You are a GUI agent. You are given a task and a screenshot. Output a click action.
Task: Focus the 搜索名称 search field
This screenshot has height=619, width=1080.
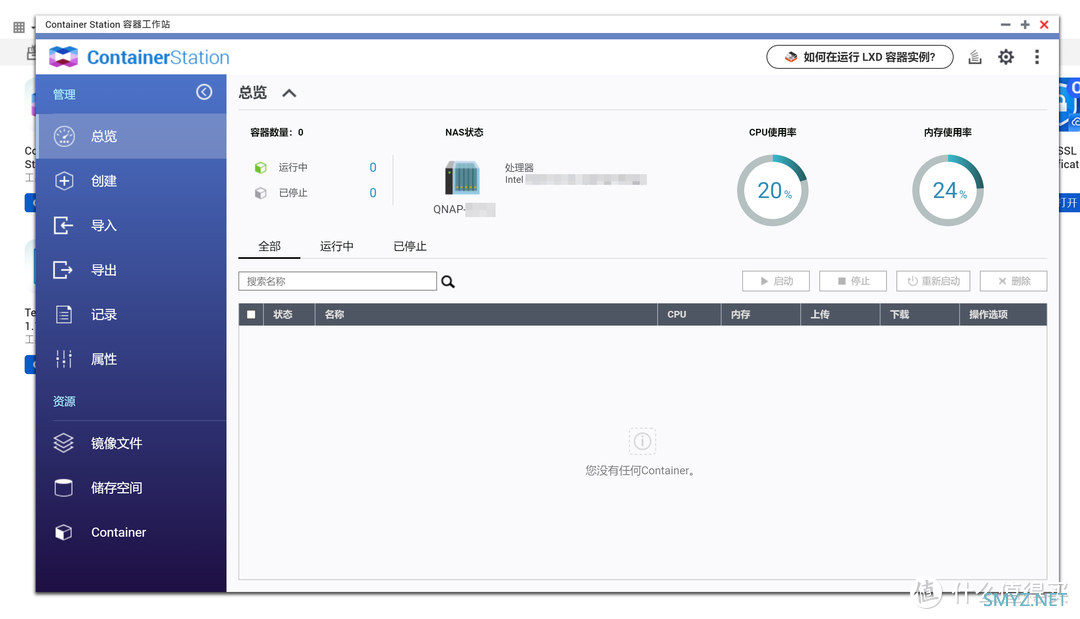pyautogui.click(x=338, y=281)
